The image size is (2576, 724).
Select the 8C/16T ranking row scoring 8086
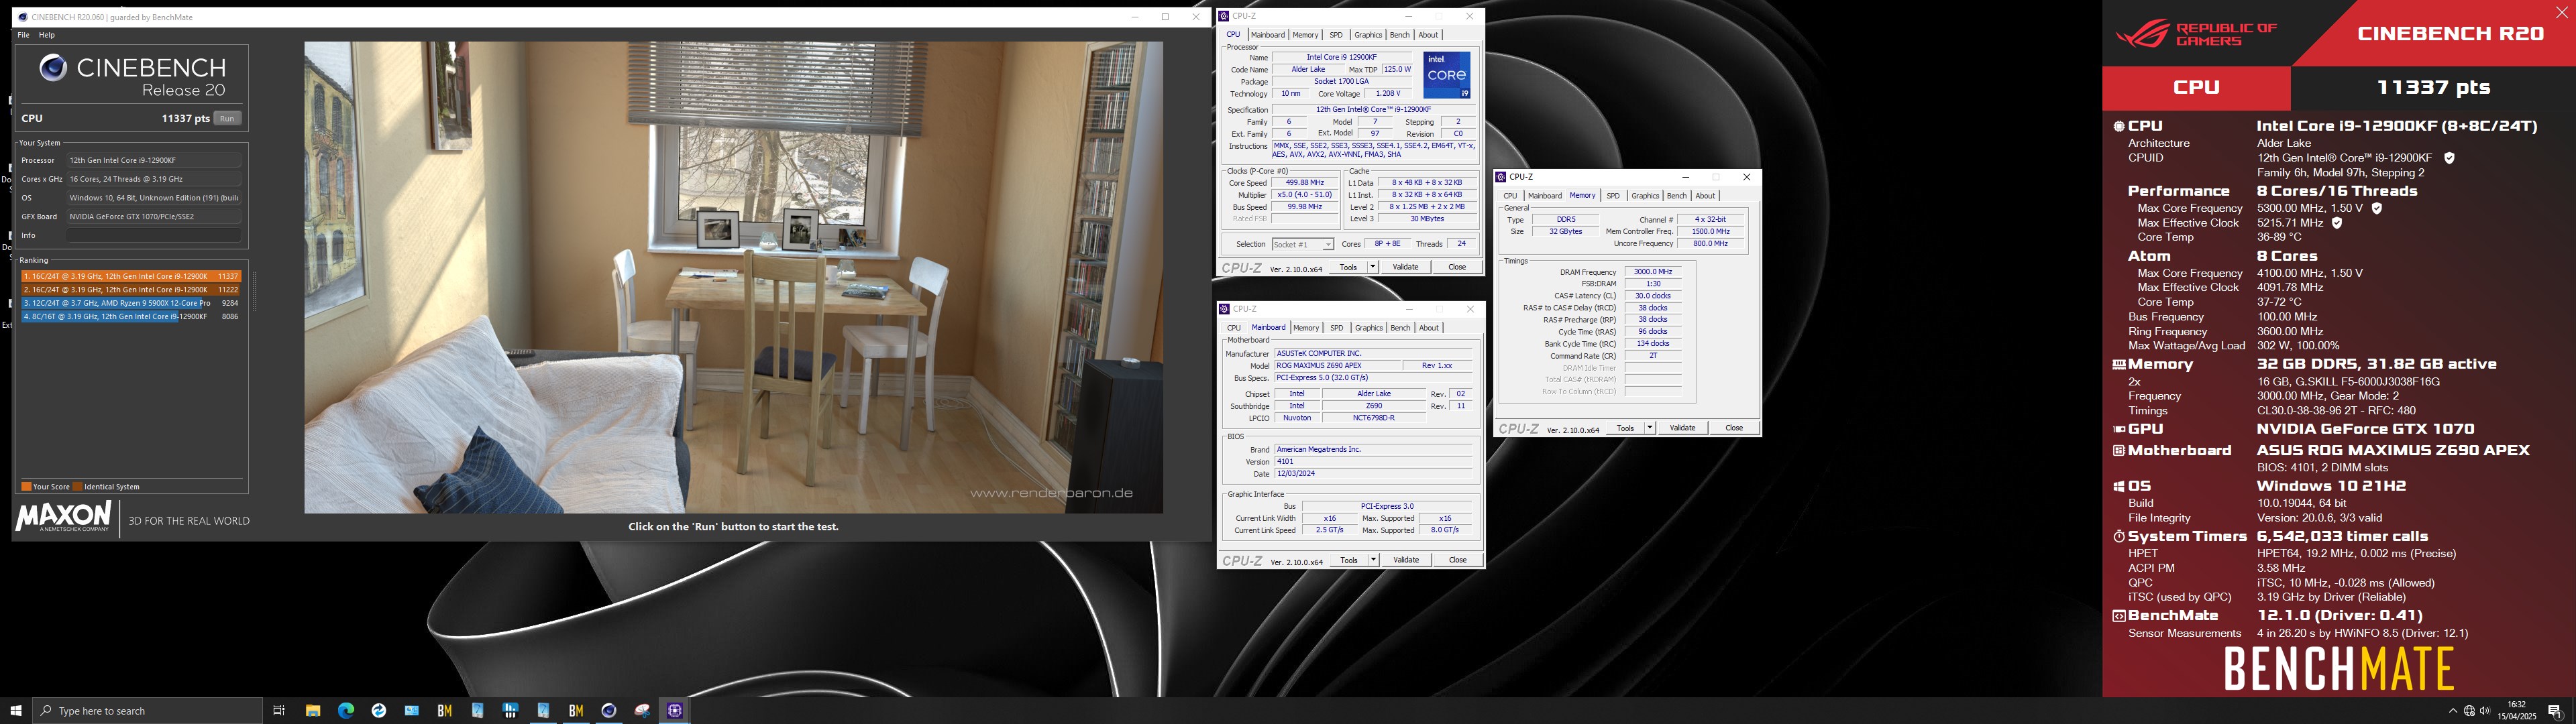tap(131, 316)
